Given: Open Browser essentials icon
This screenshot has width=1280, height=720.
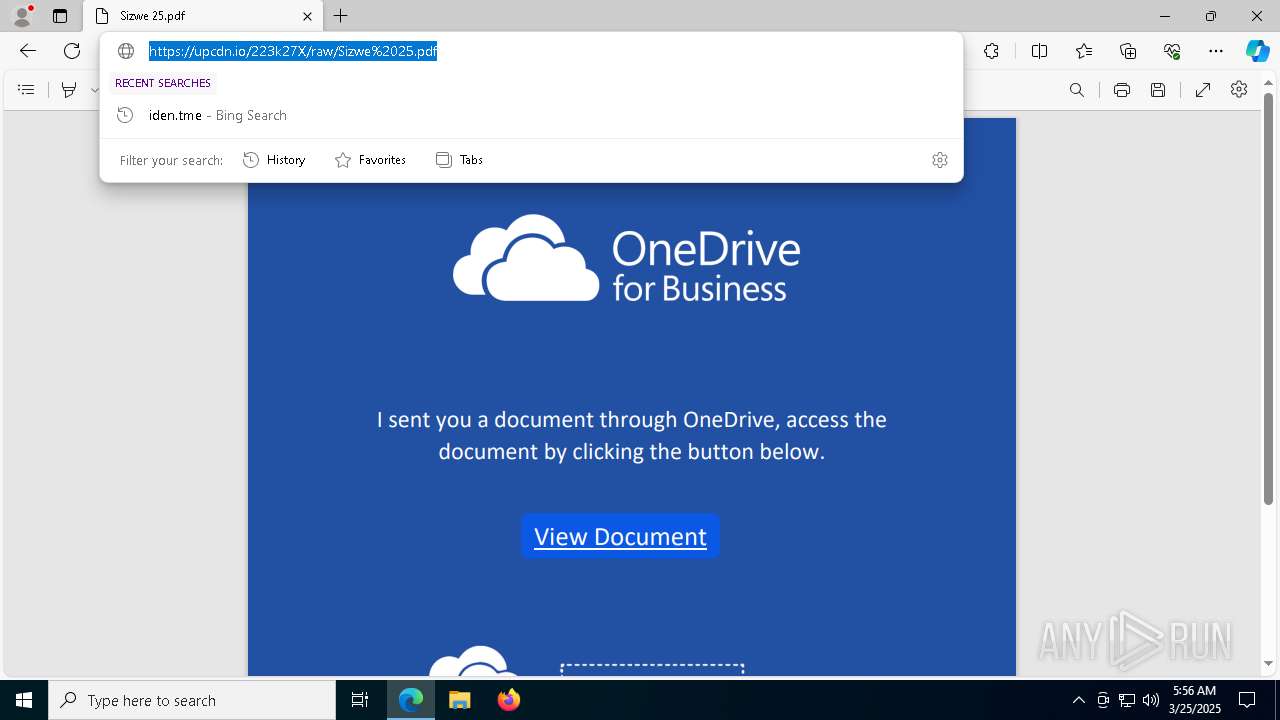Looking at the screenshot, I should pyautogui.click(x=1172, y=51).
